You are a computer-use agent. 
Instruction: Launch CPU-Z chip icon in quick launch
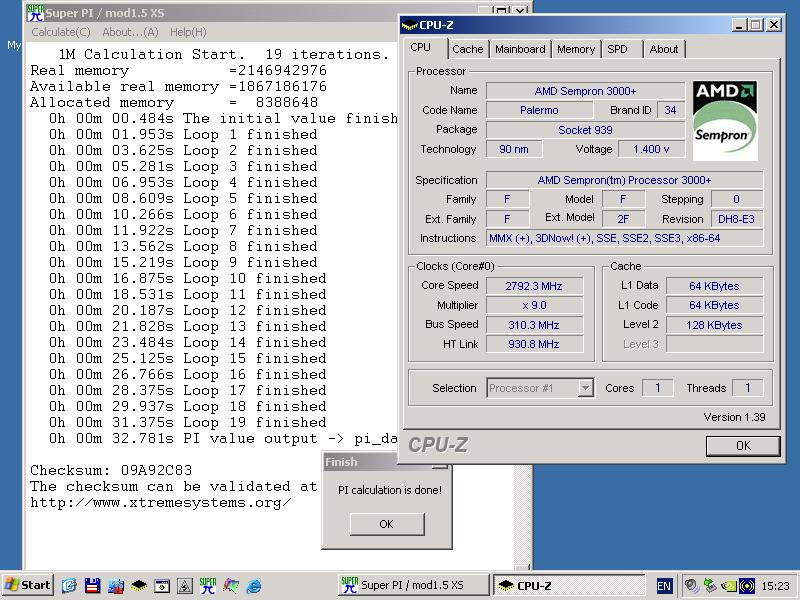(x=139, y=585)
